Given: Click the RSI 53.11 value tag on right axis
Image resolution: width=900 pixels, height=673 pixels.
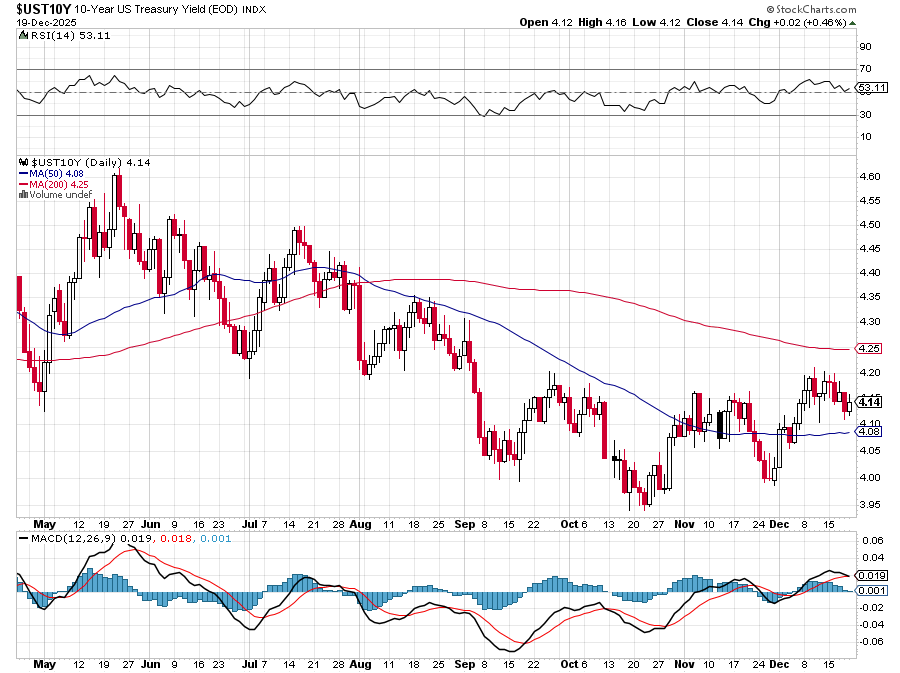Looking at the screenshot, I should (873, 88).
